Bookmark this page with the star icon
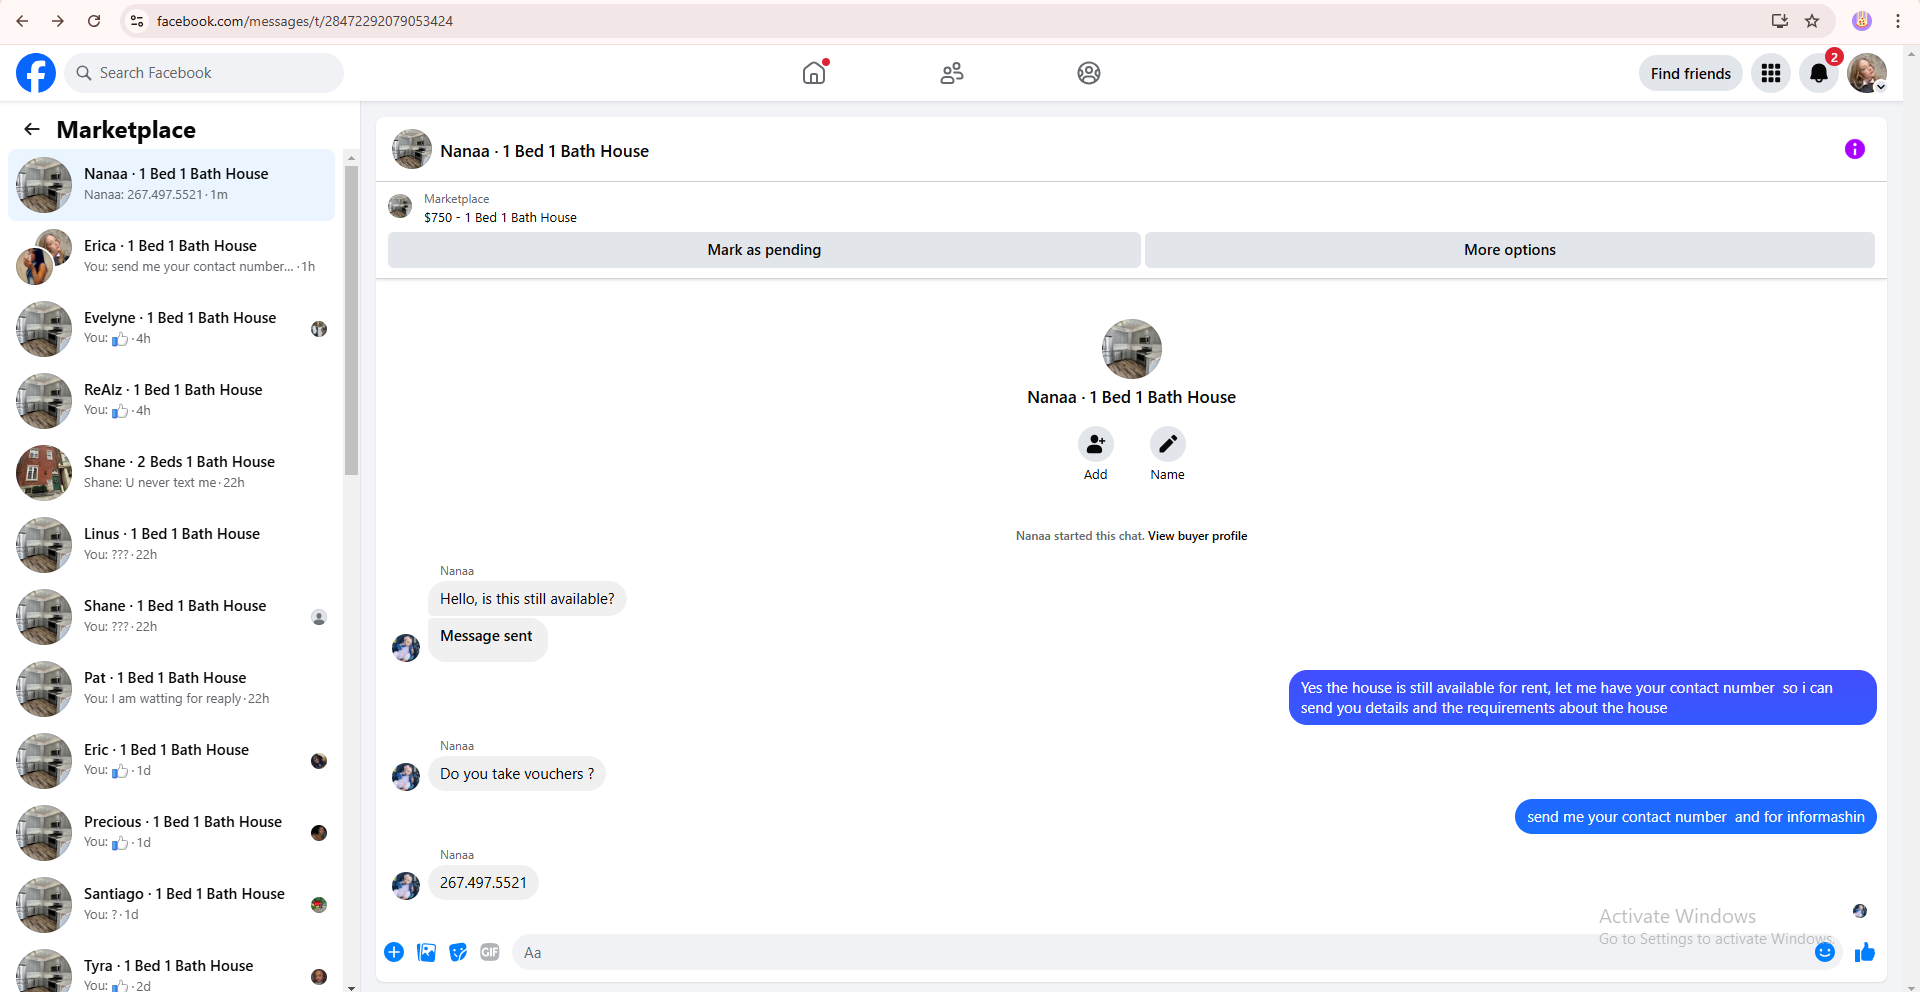The height and width of the screenshot is (992, 1920). (x=1812, y=21)
